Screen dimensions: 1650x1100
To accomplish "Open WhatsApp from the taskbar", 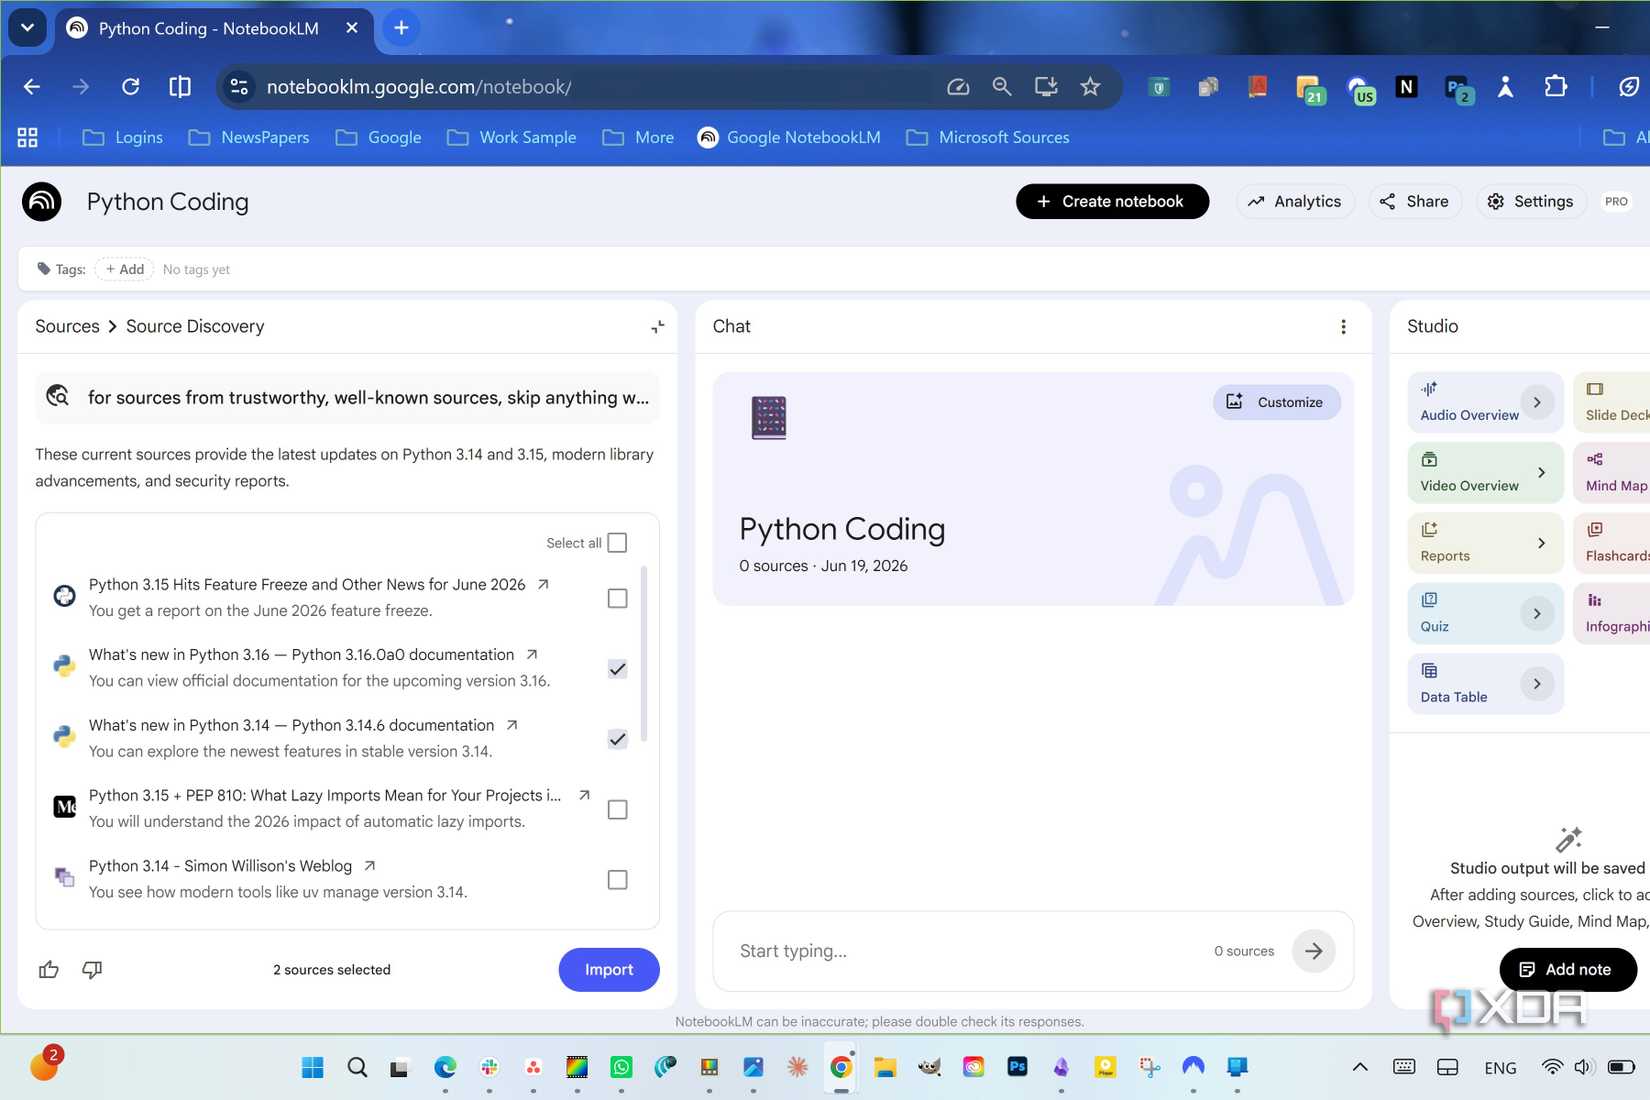I will 621,1067.
